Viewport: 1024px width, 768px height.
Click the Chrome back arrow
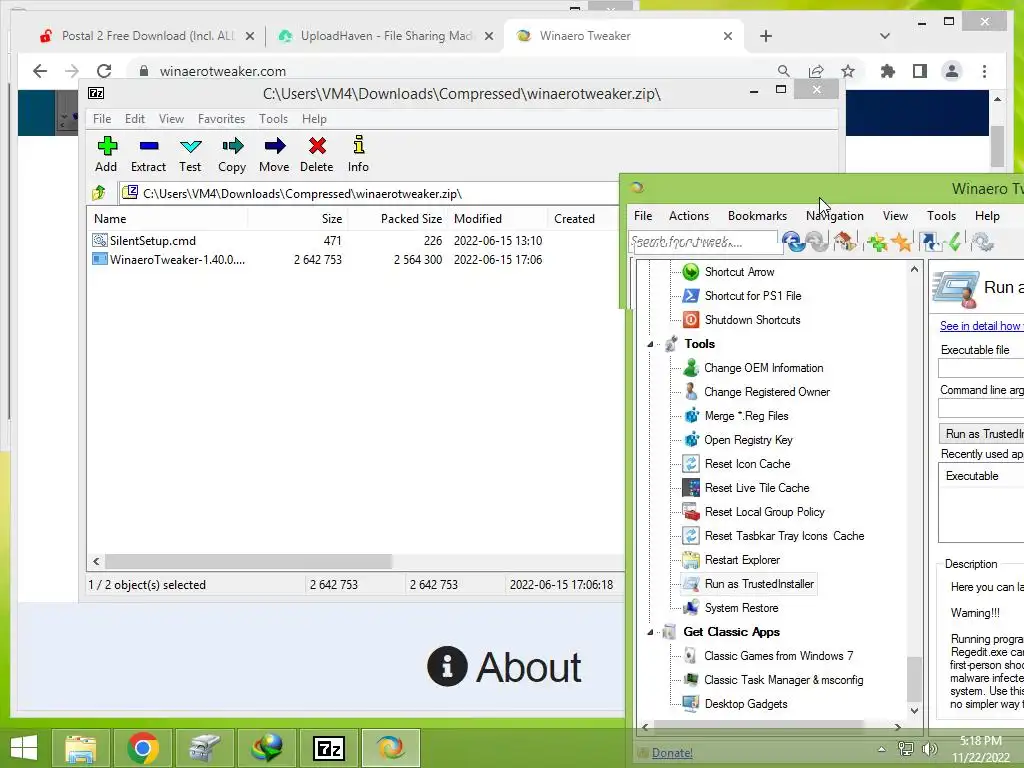pyautogui.click(x=40, y=71)
